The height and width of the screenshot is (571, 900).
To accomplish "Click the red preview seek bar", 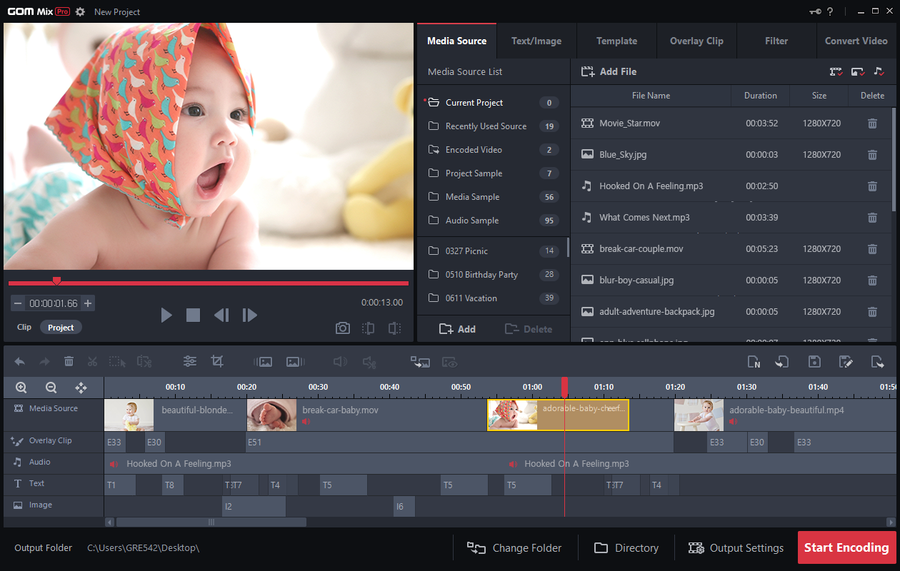I will 208,283.
